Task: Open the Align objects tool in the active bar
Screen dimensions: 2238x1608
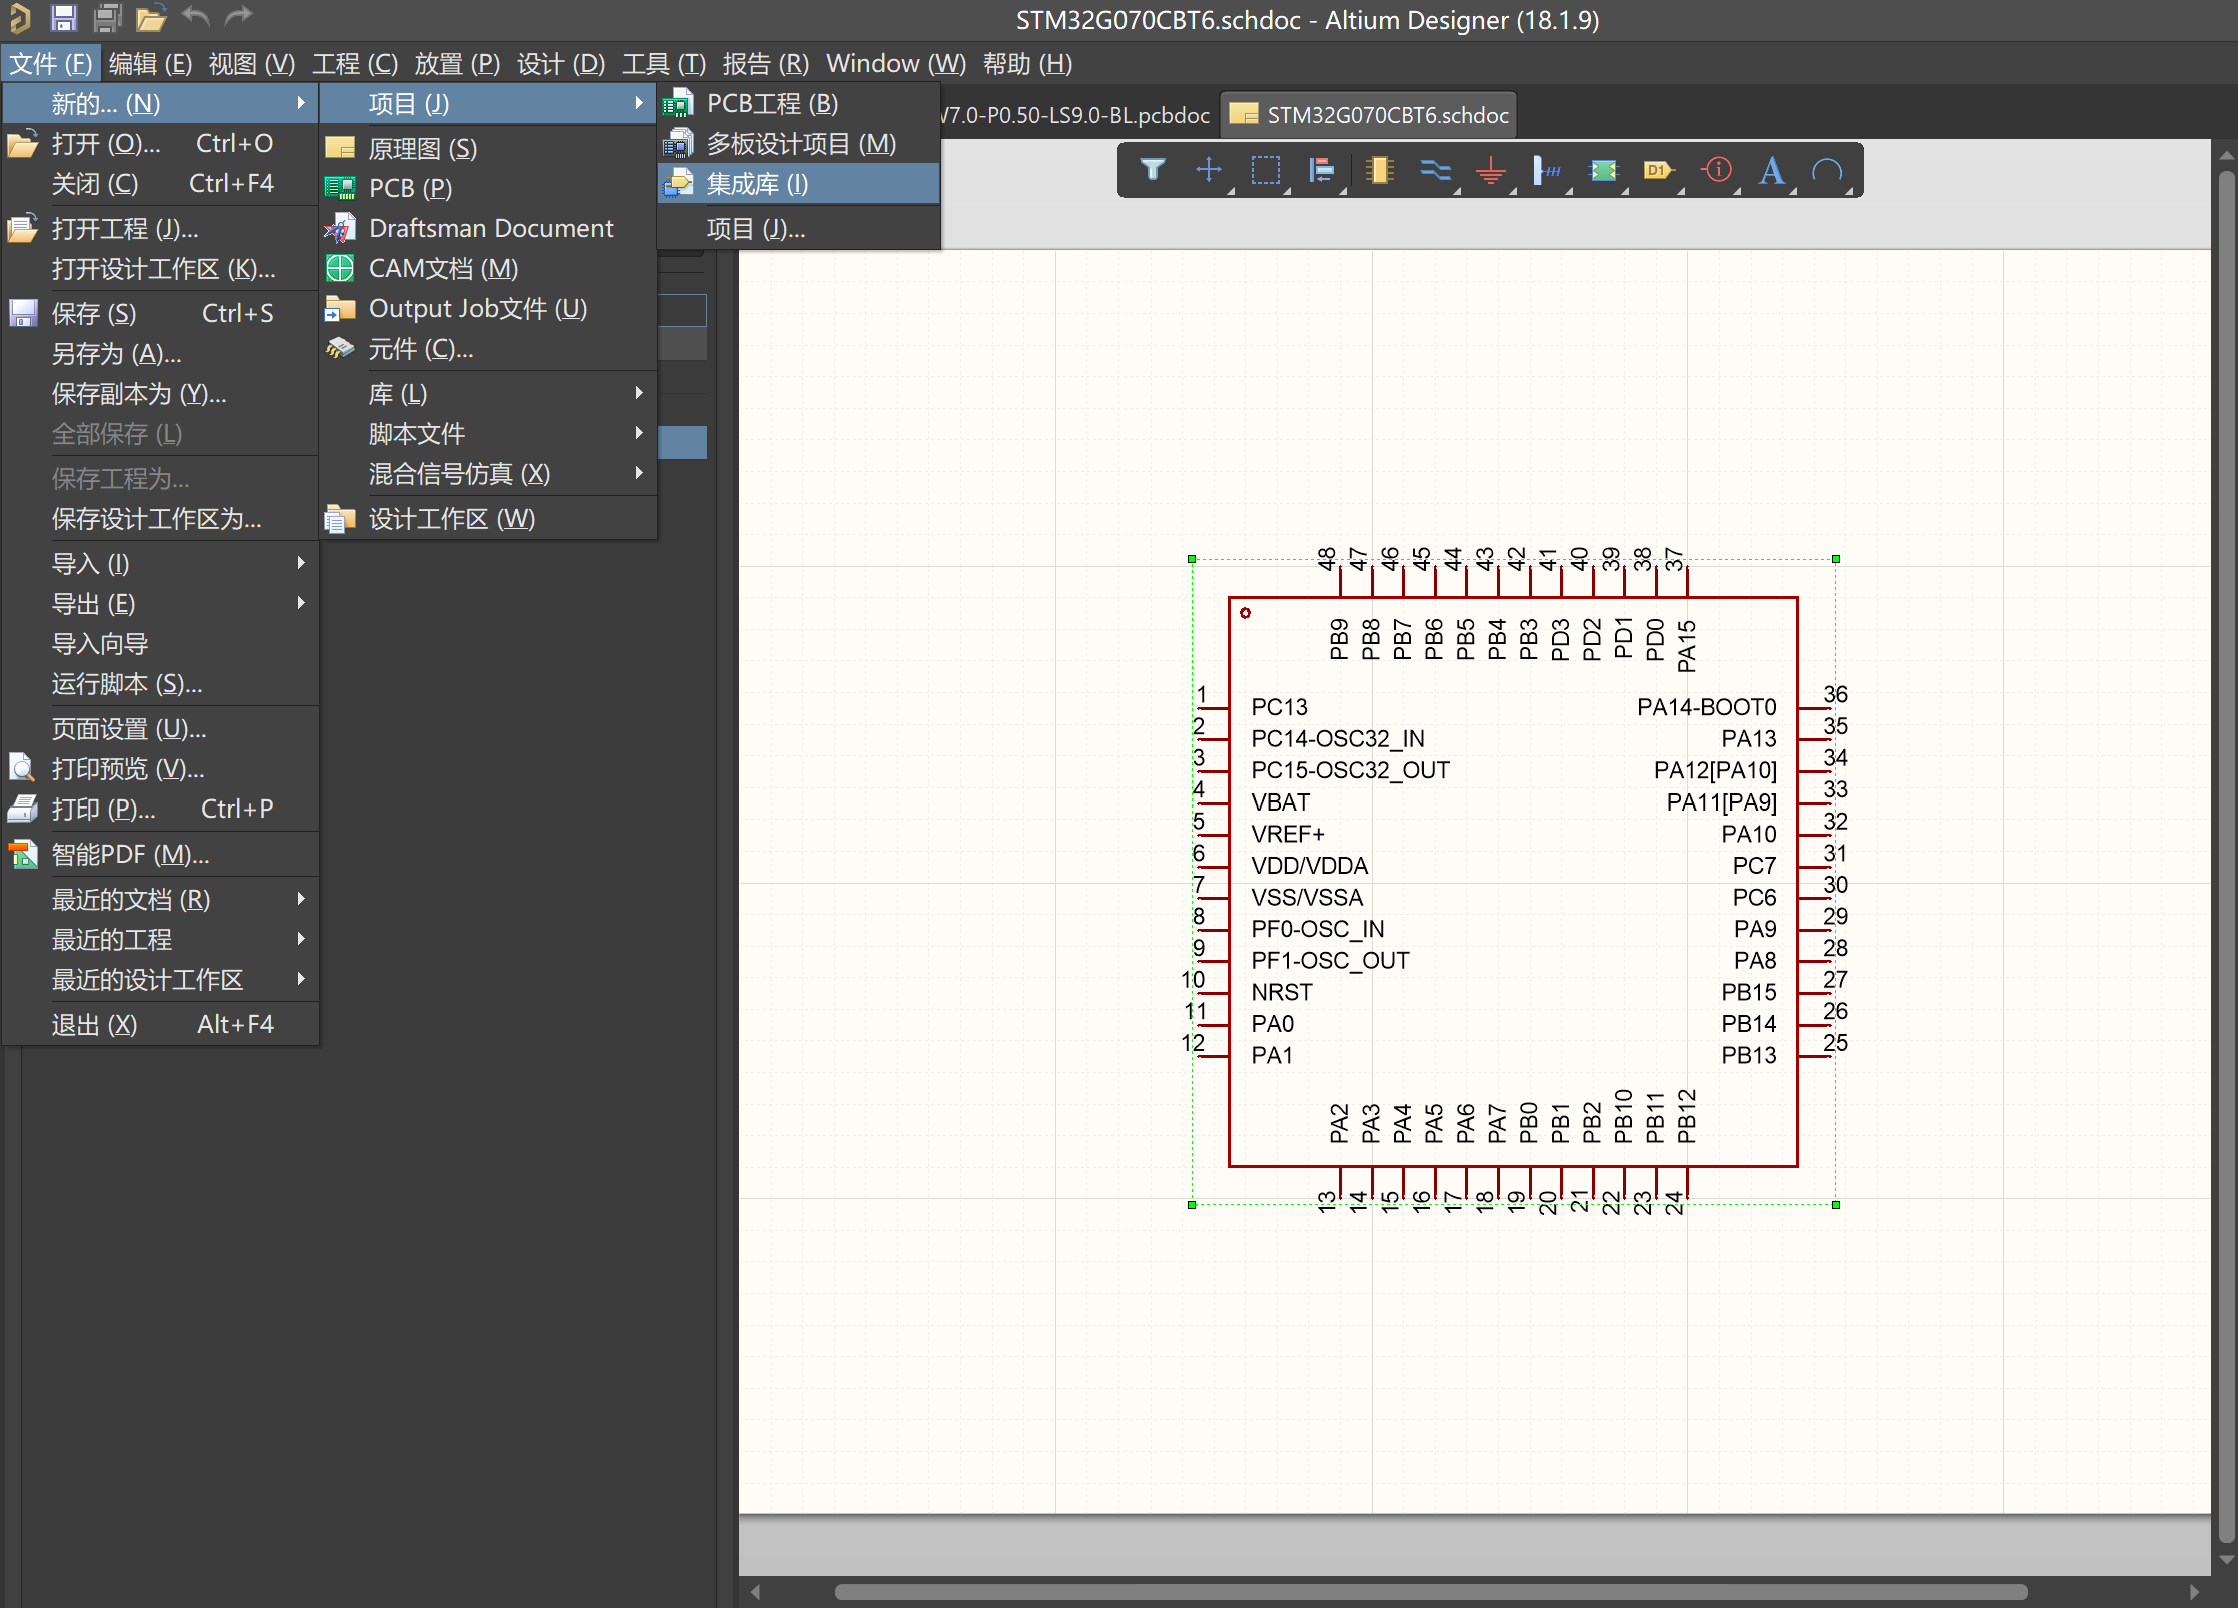Action: tap(1322, 170)
